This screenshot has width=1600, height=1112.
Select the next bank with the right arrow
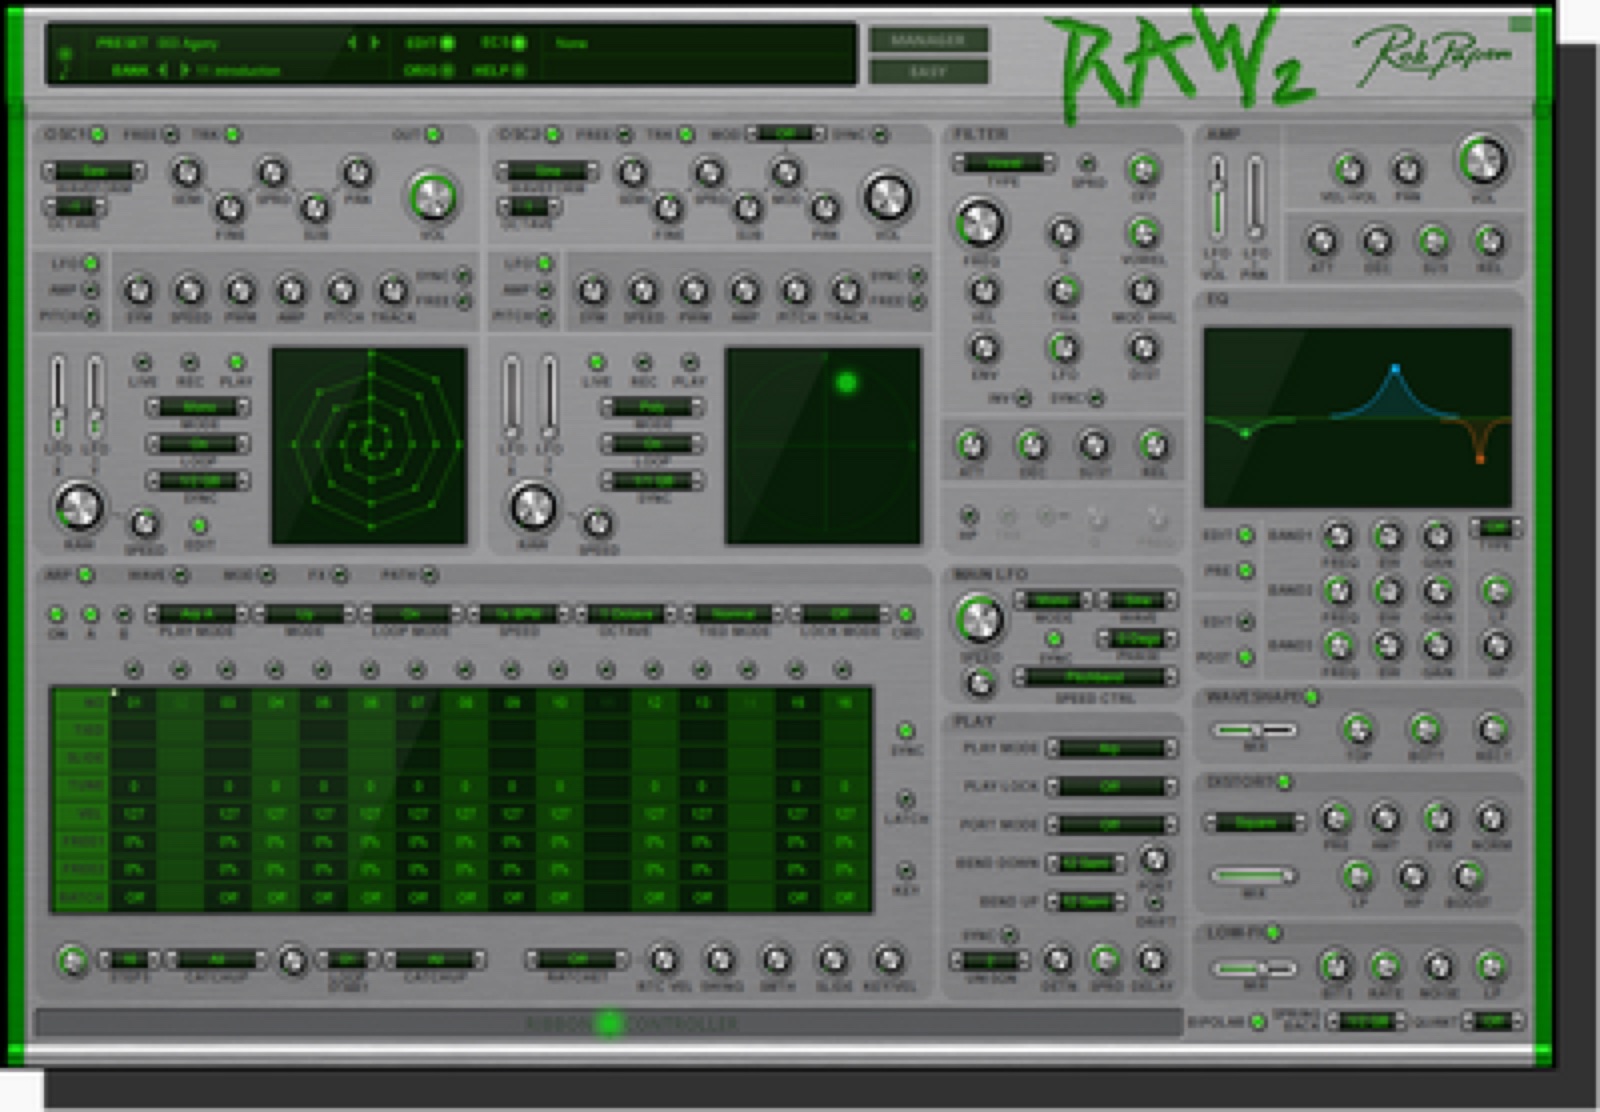(184, 70)
